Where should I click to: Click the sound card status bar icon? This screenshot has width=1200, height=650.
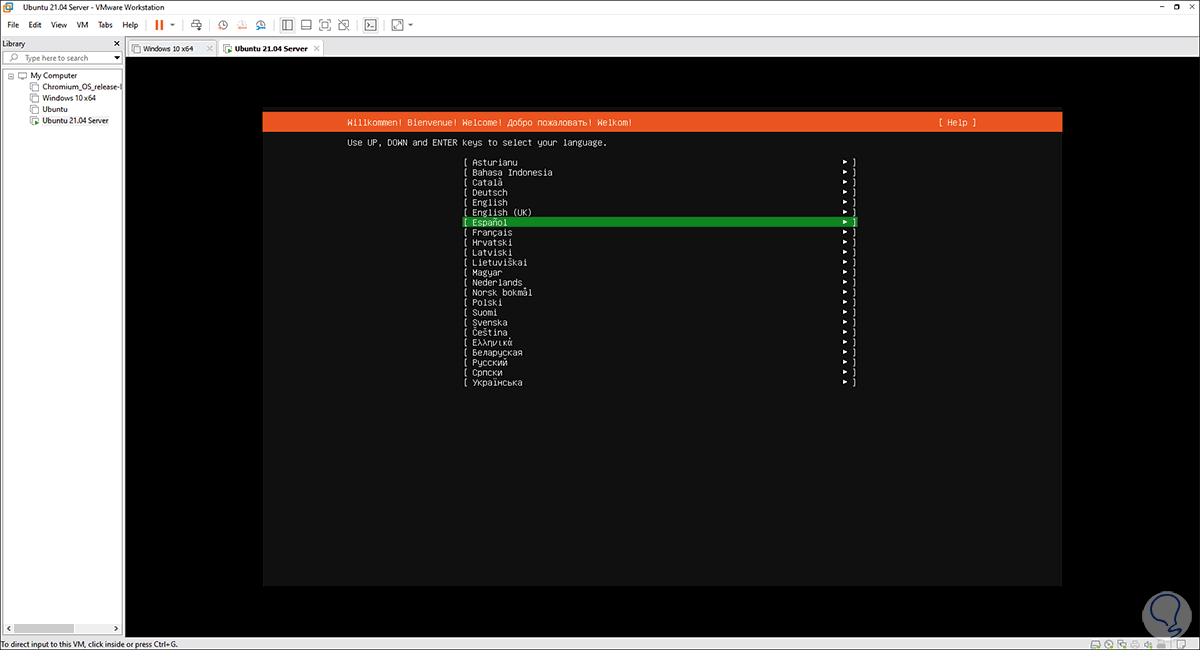coord(1148,644)
